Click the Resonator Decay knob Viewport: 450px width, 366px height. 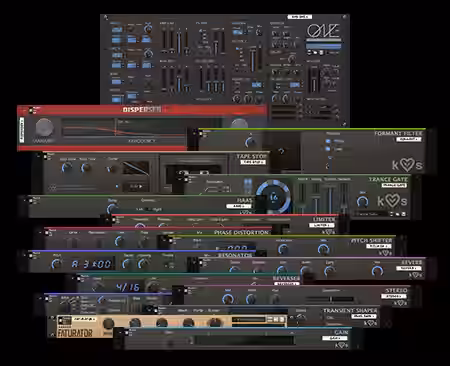pos(127,264)
